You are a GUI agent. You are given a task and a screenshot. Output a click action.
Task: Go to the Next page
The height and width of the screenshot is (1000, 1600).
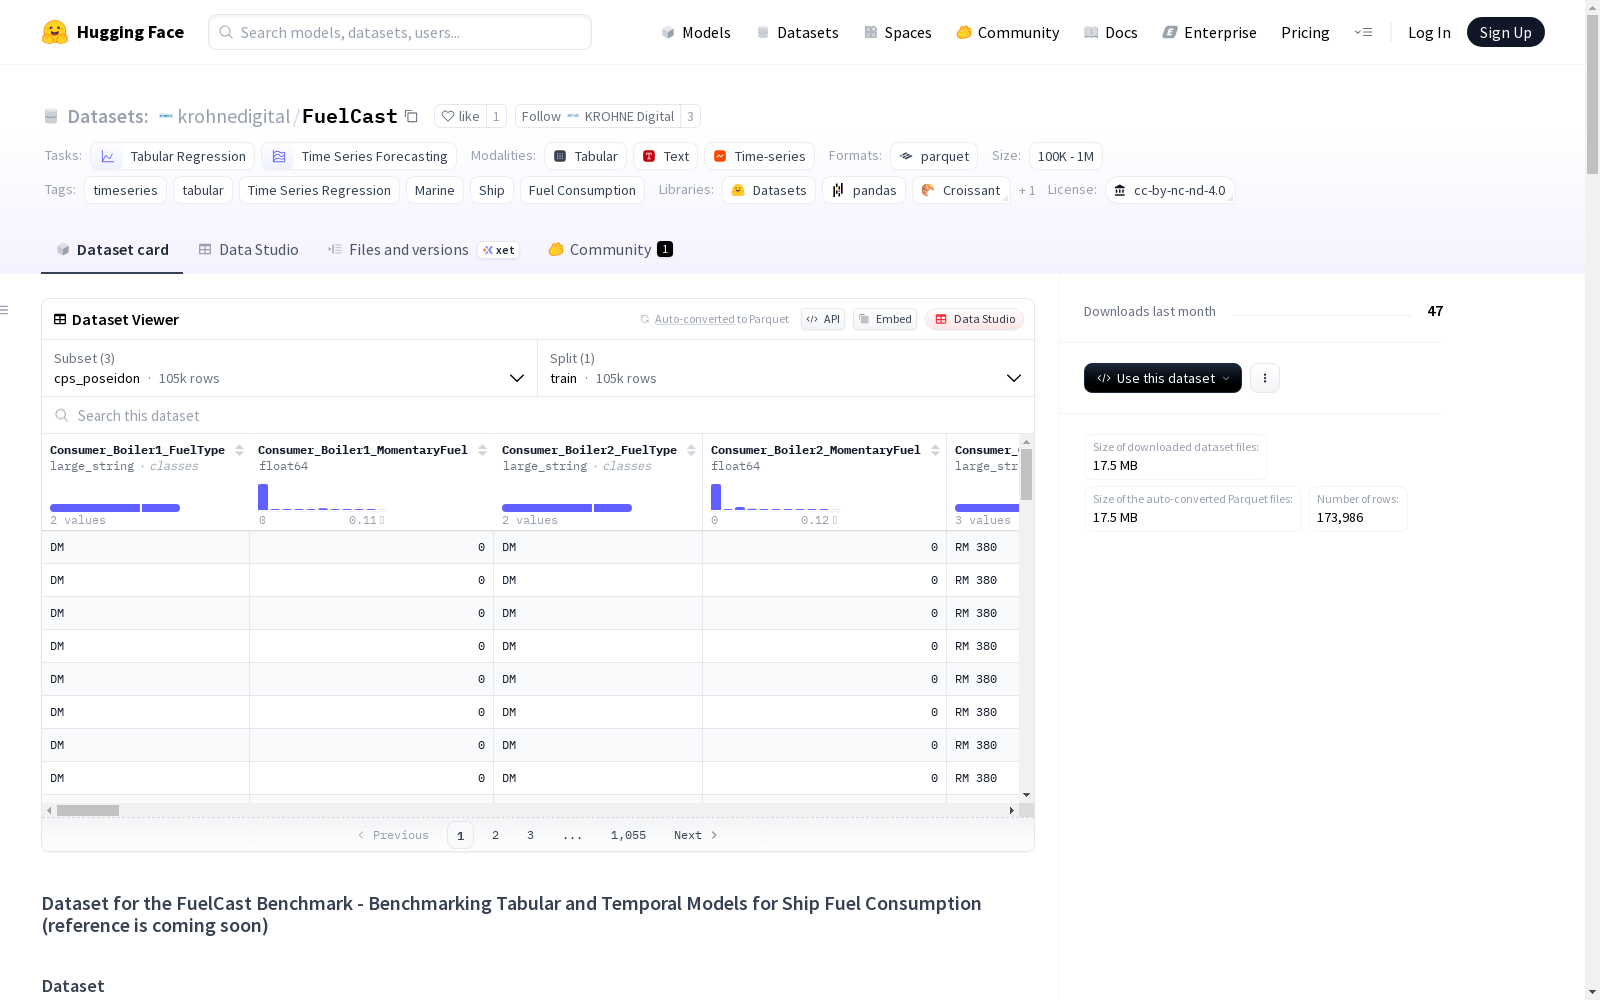click(696, 835)
